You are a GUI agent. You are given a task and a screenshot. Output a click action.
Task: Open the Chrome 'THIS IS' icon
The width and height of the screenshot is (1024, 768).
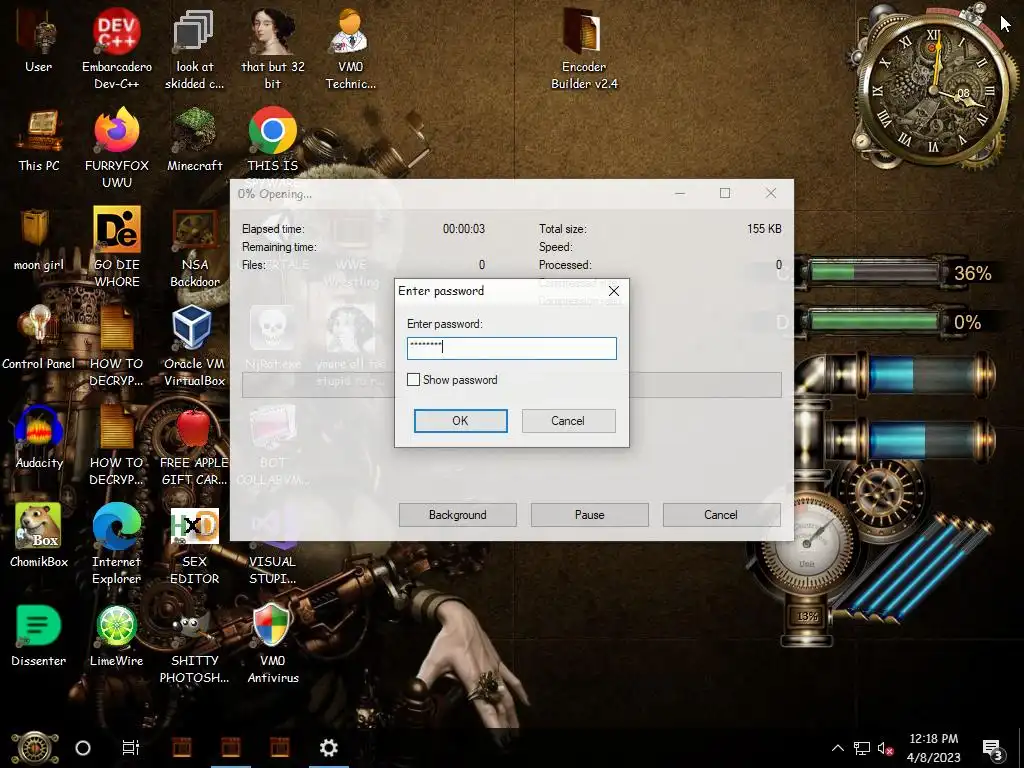click(272, 140)
